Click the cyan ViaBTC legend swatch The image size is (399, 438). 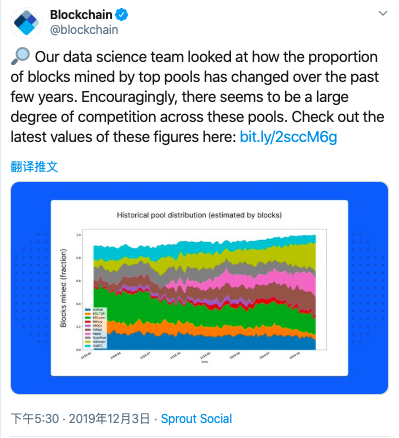pyautogui.click(x=88, y=346)
